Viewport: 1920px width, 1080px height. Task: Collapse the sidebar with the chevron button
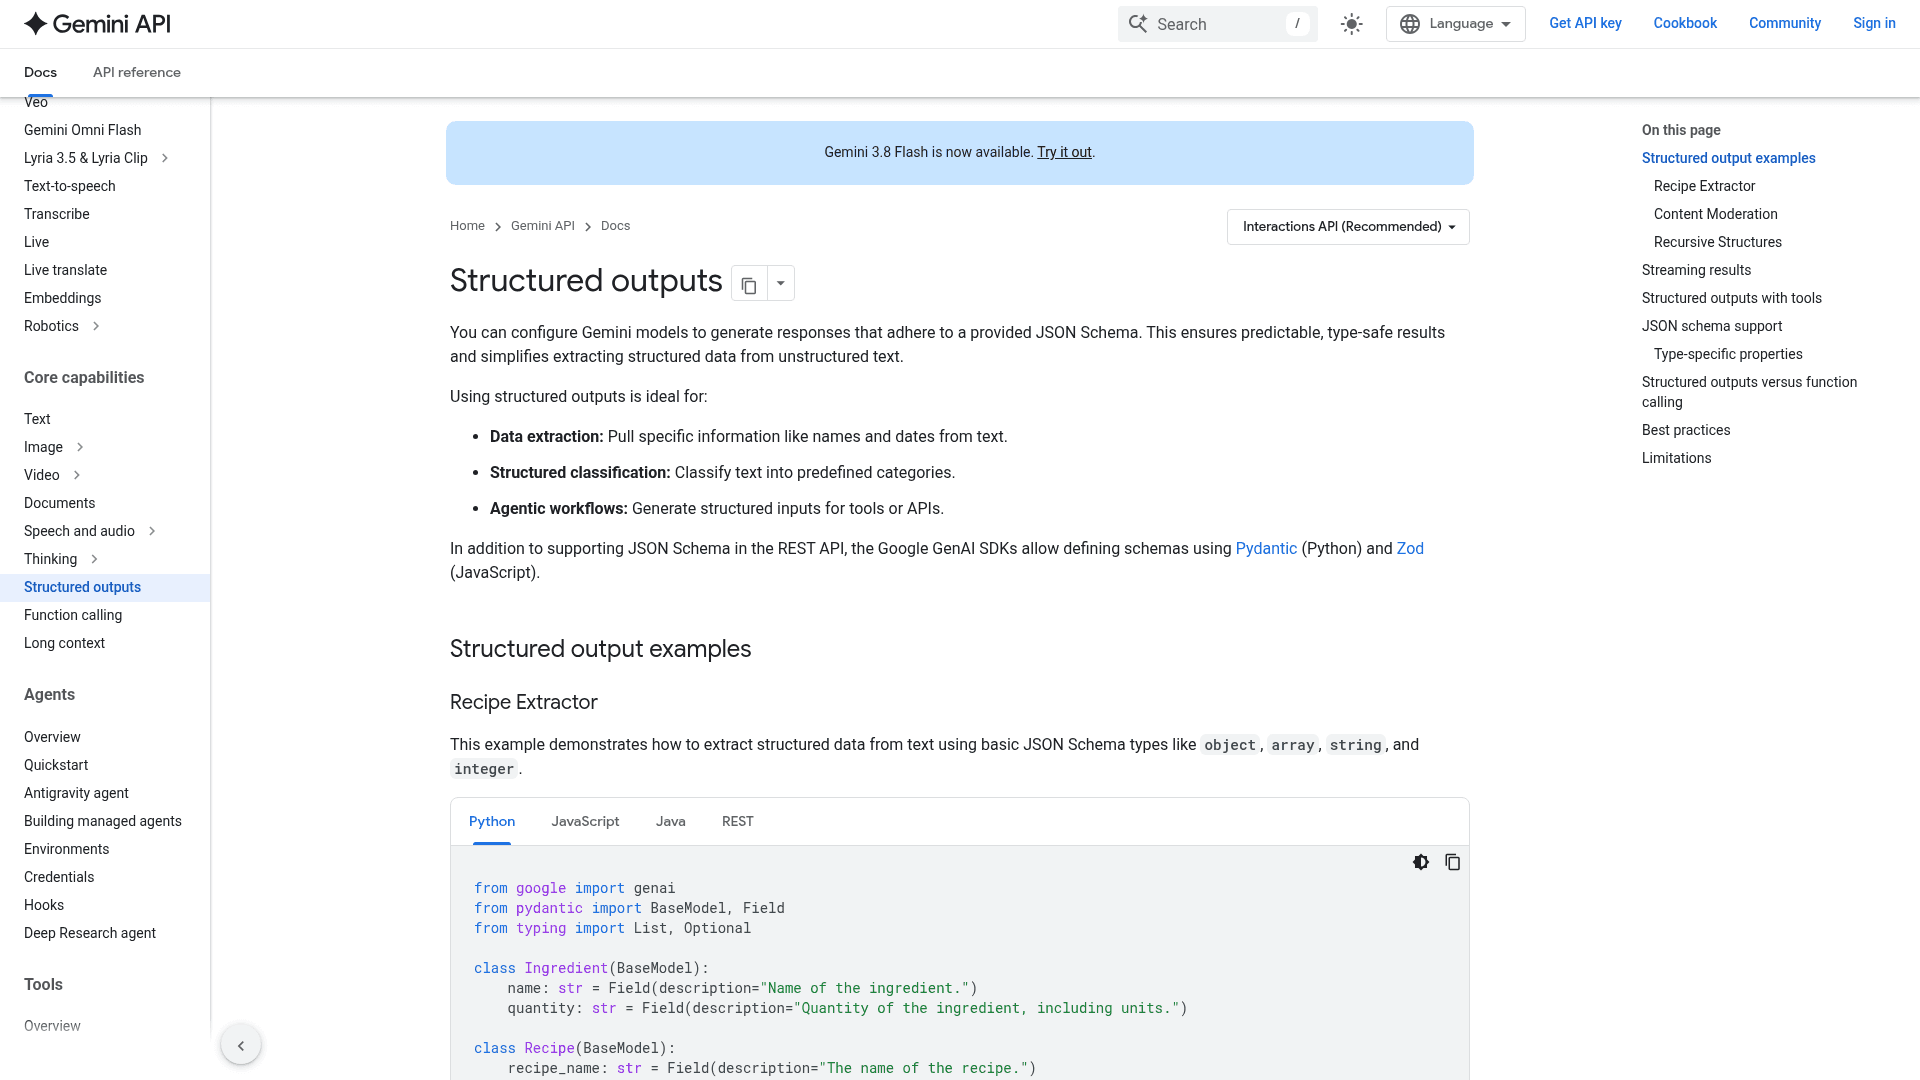[241, 1045]
